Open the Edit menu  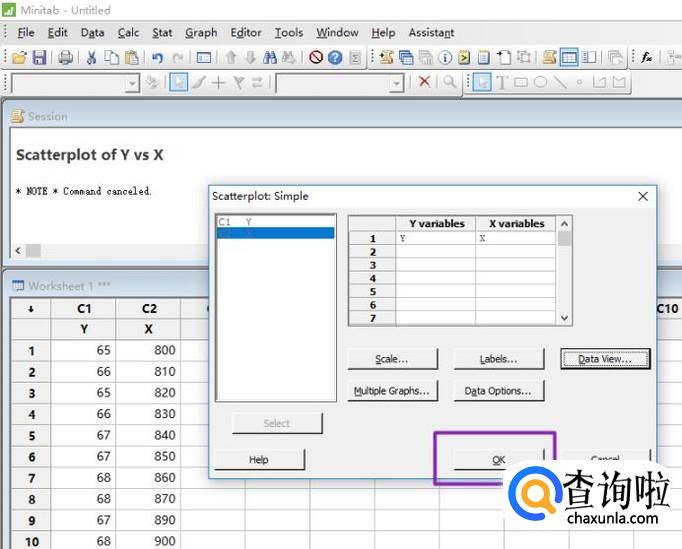57,33
